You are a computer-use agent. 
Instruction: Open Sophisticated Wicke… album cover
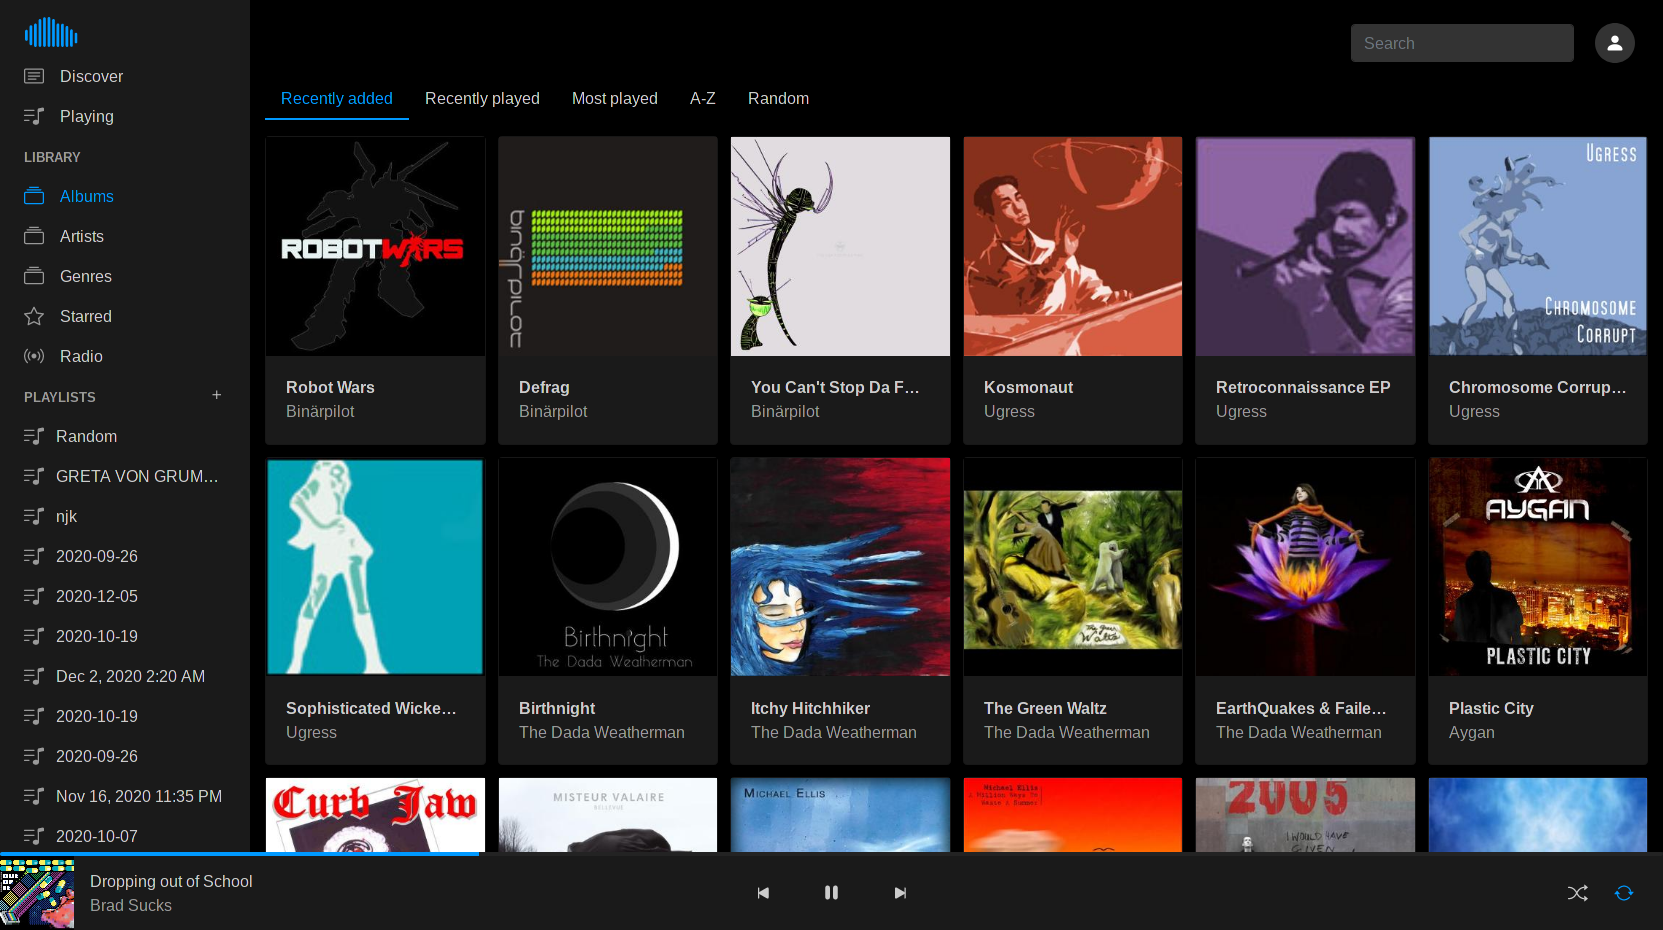[375, 567]
